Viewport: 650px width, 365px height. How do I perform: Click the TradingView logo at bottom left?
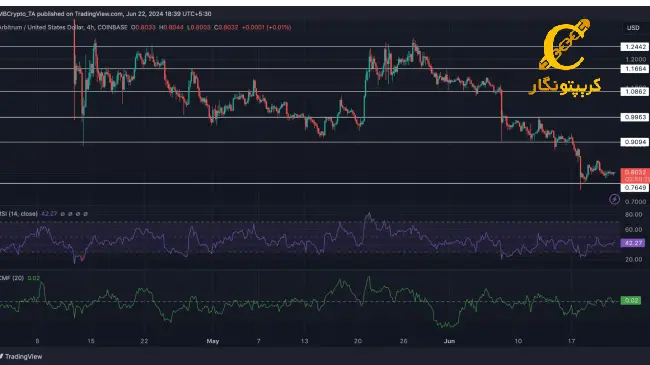21,356
